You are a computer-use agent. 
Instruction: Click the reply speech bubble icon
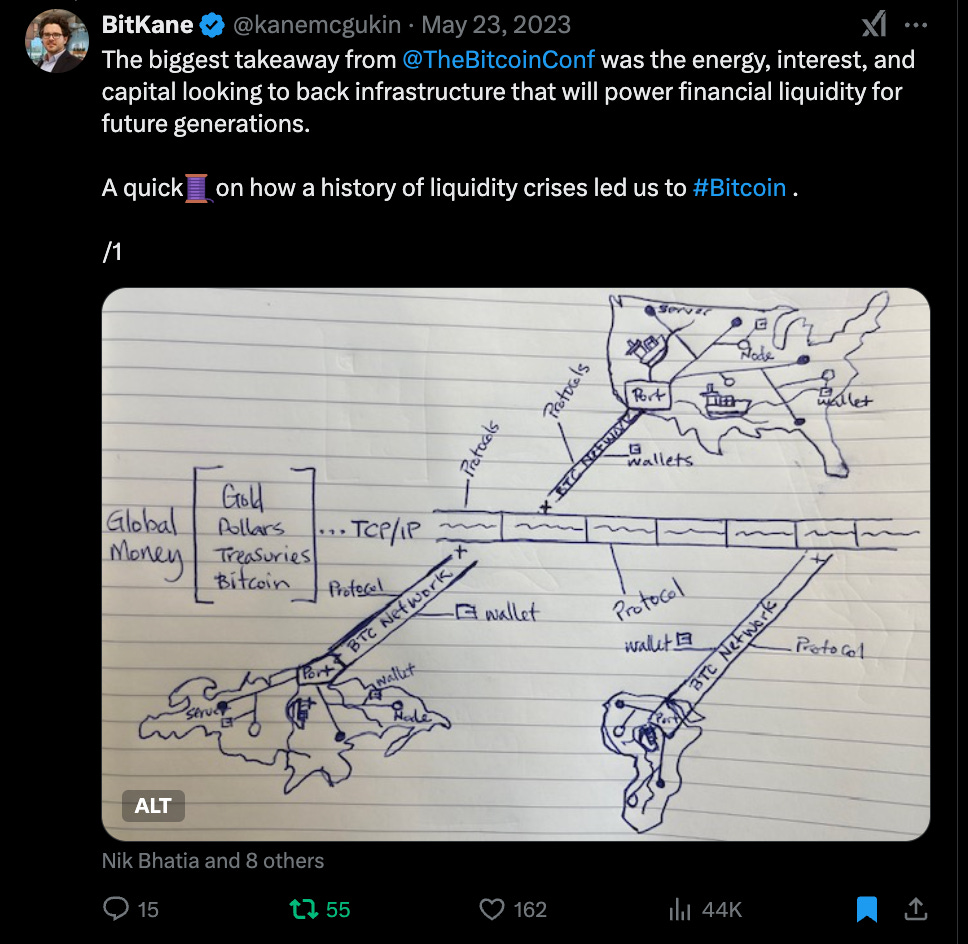116,909
